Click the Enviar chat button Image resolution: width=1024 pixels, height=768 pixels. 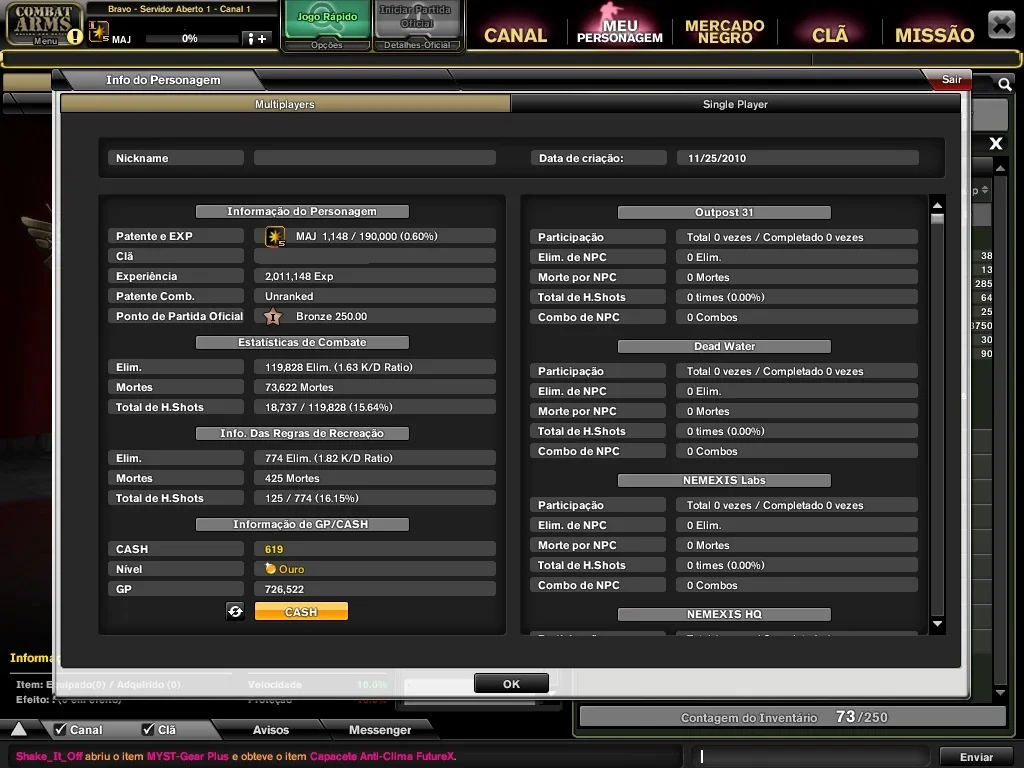tap(976, 756)
